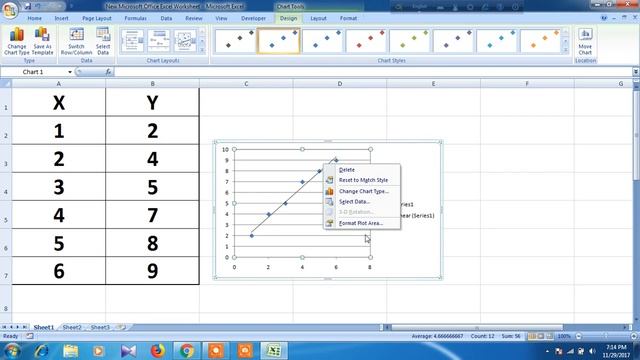Screen dimensions: 640x360
Task: Click the Select All corner button
Action: click(x=6, y=84)
